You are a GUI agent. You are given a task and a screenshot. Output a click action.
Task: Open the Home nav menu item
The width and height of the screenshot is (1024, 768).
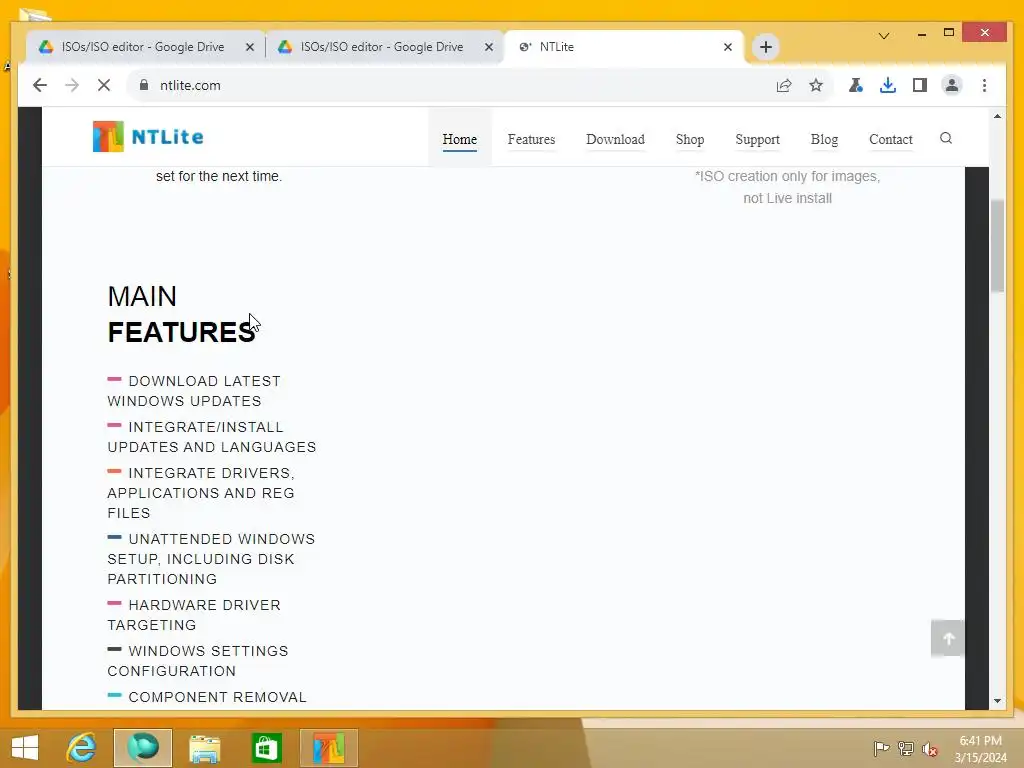tap(460, 139)
